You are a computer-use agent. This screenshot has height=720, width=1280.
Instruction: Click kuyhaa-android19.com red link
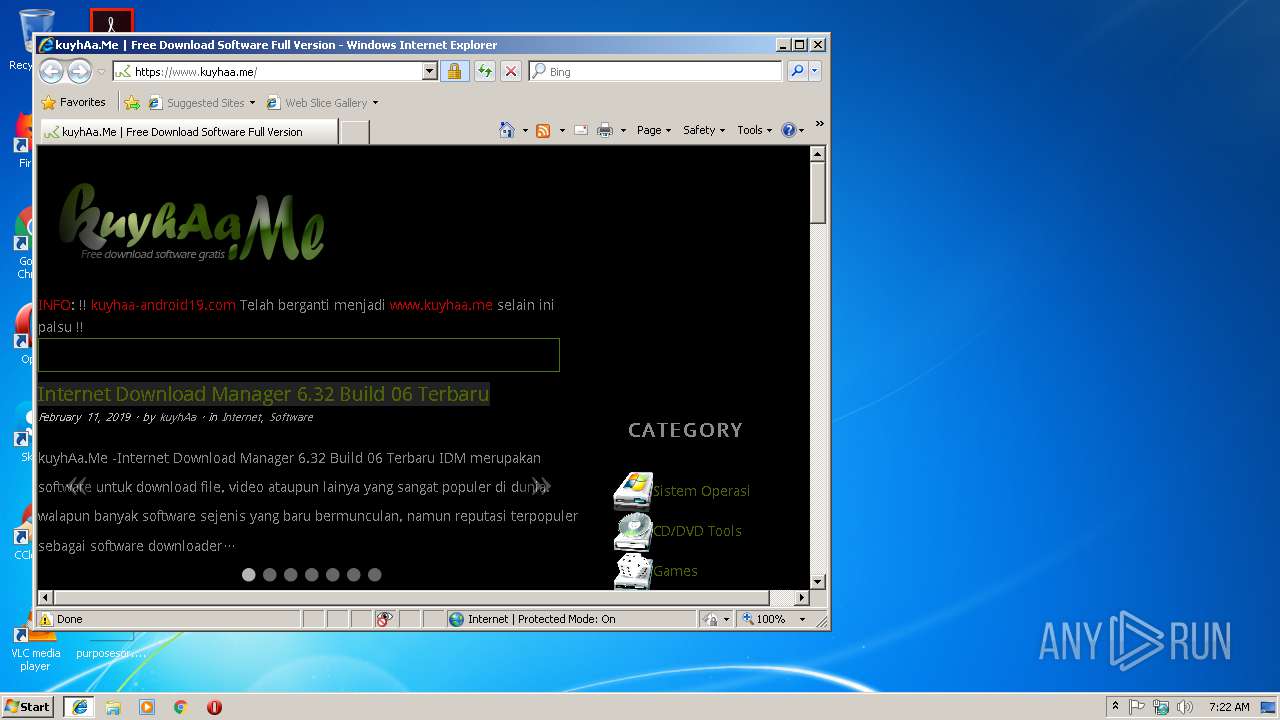(x=163, y=305)
